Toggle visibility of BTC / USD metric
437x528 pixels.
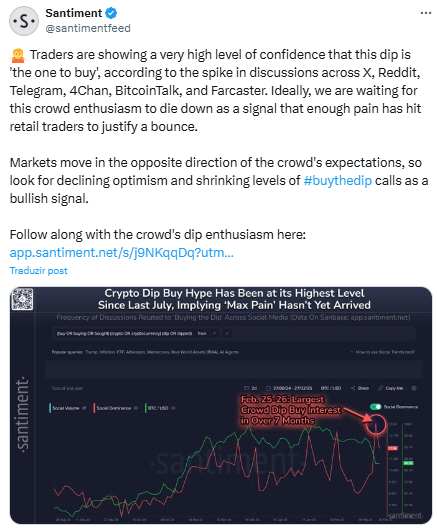click(x=173, y=408)
